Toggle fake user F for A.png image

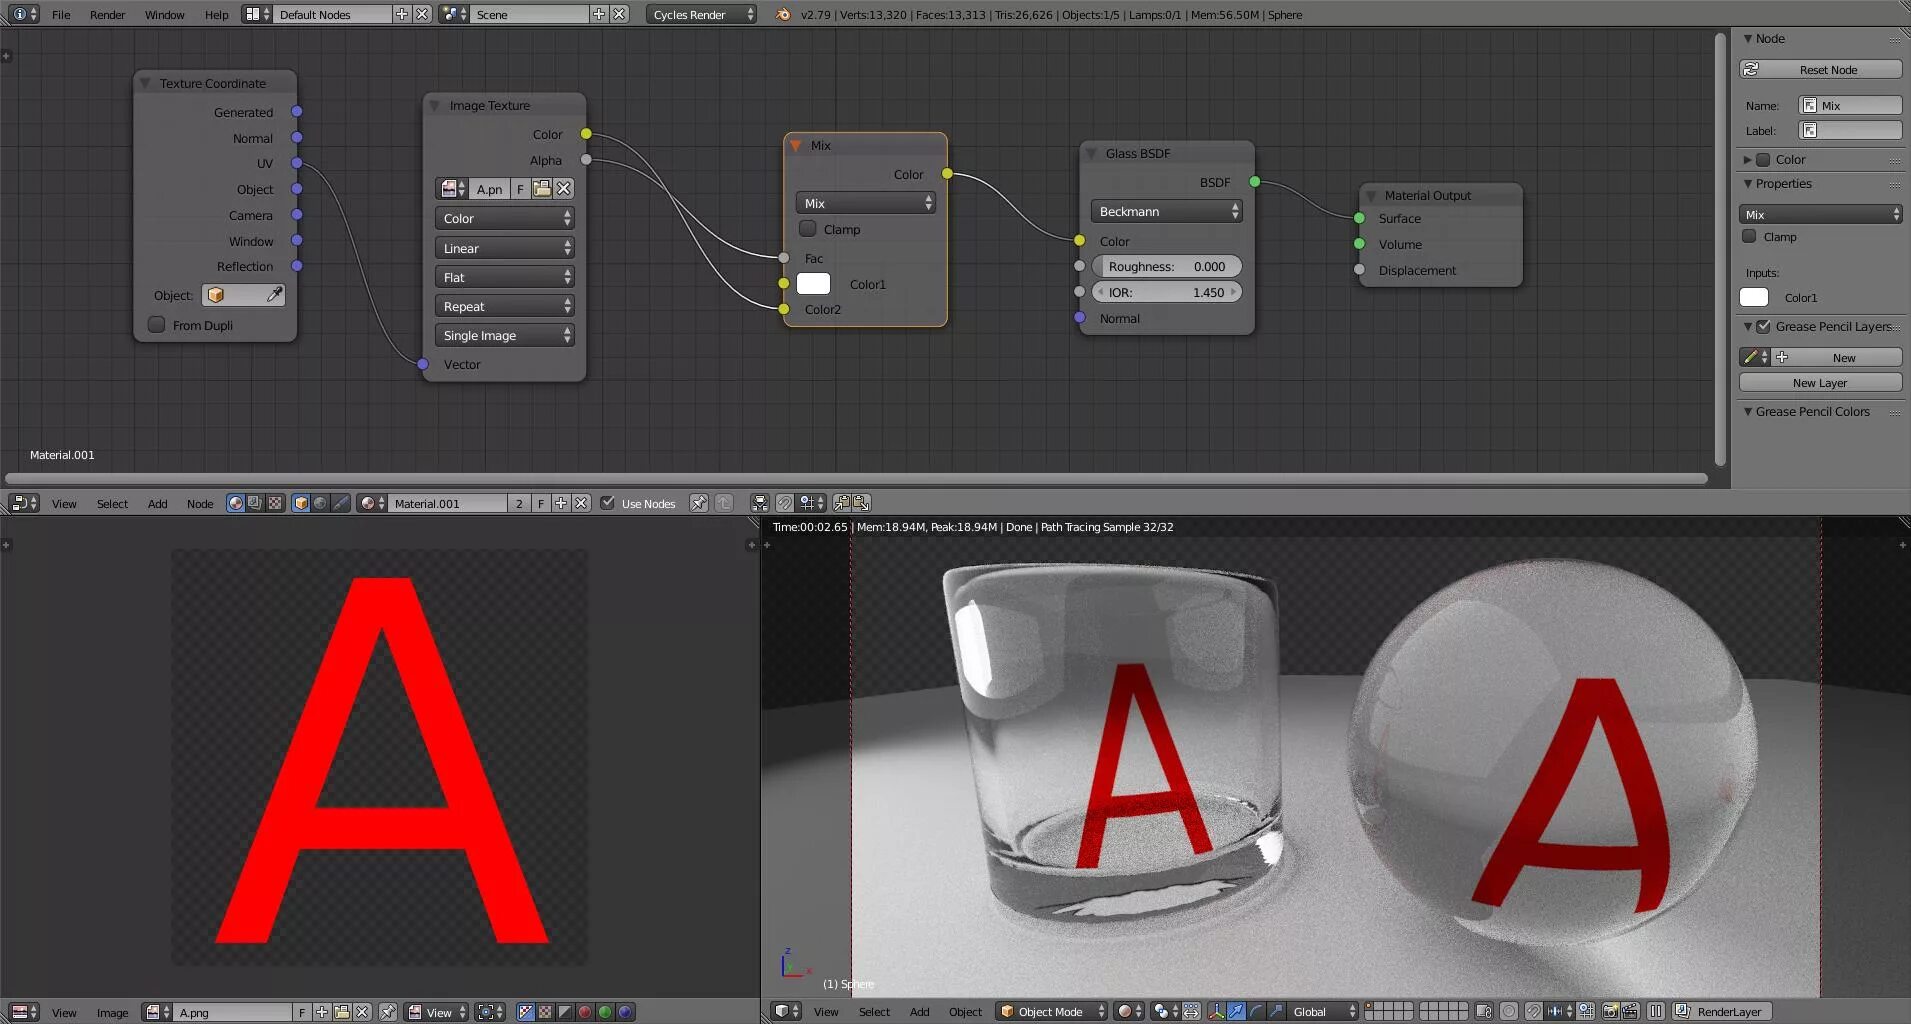[302, 1012]
